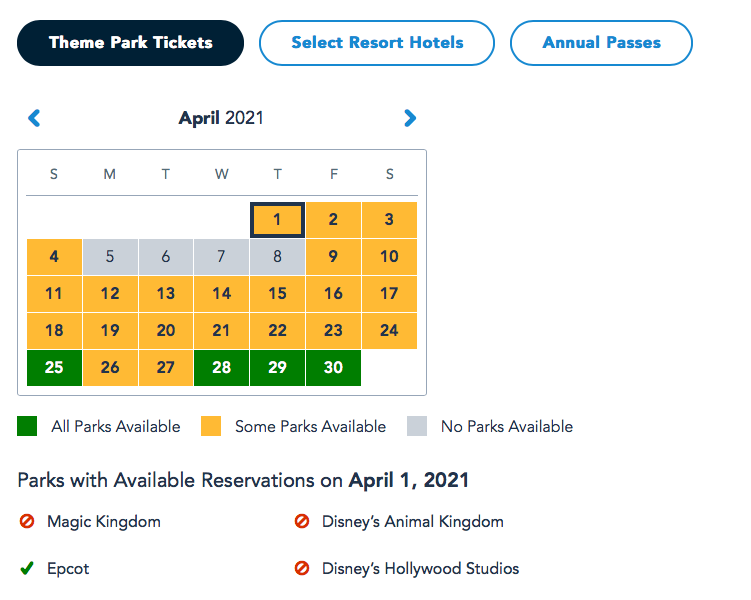The height and width of the screenshot is (600, 751).
Task: Go to the next month arrow
Action: click(409, 118)
